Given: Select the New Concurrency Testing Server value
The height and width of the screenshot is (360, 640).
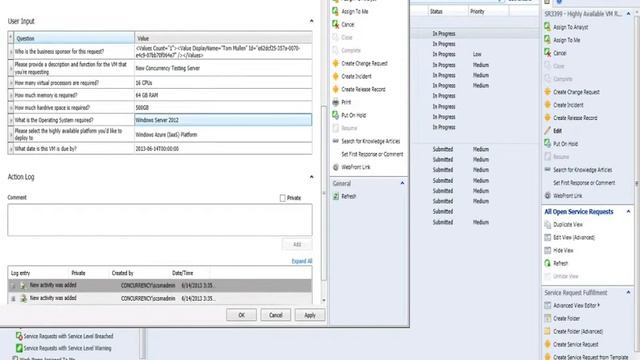Looking at the screenshot, I should (x=223, y=68).
